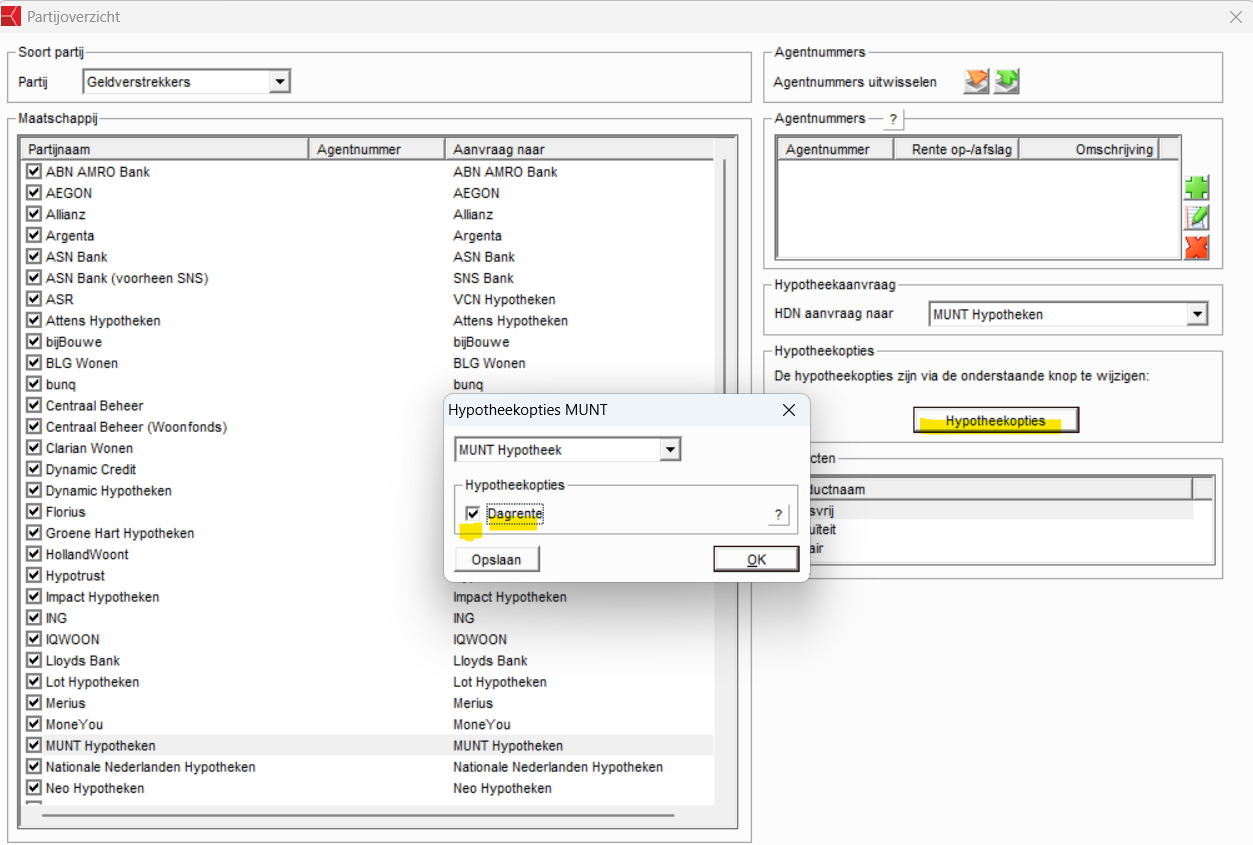Close the Hypotheekopties MUNT dialog

[x=788, y=410]
